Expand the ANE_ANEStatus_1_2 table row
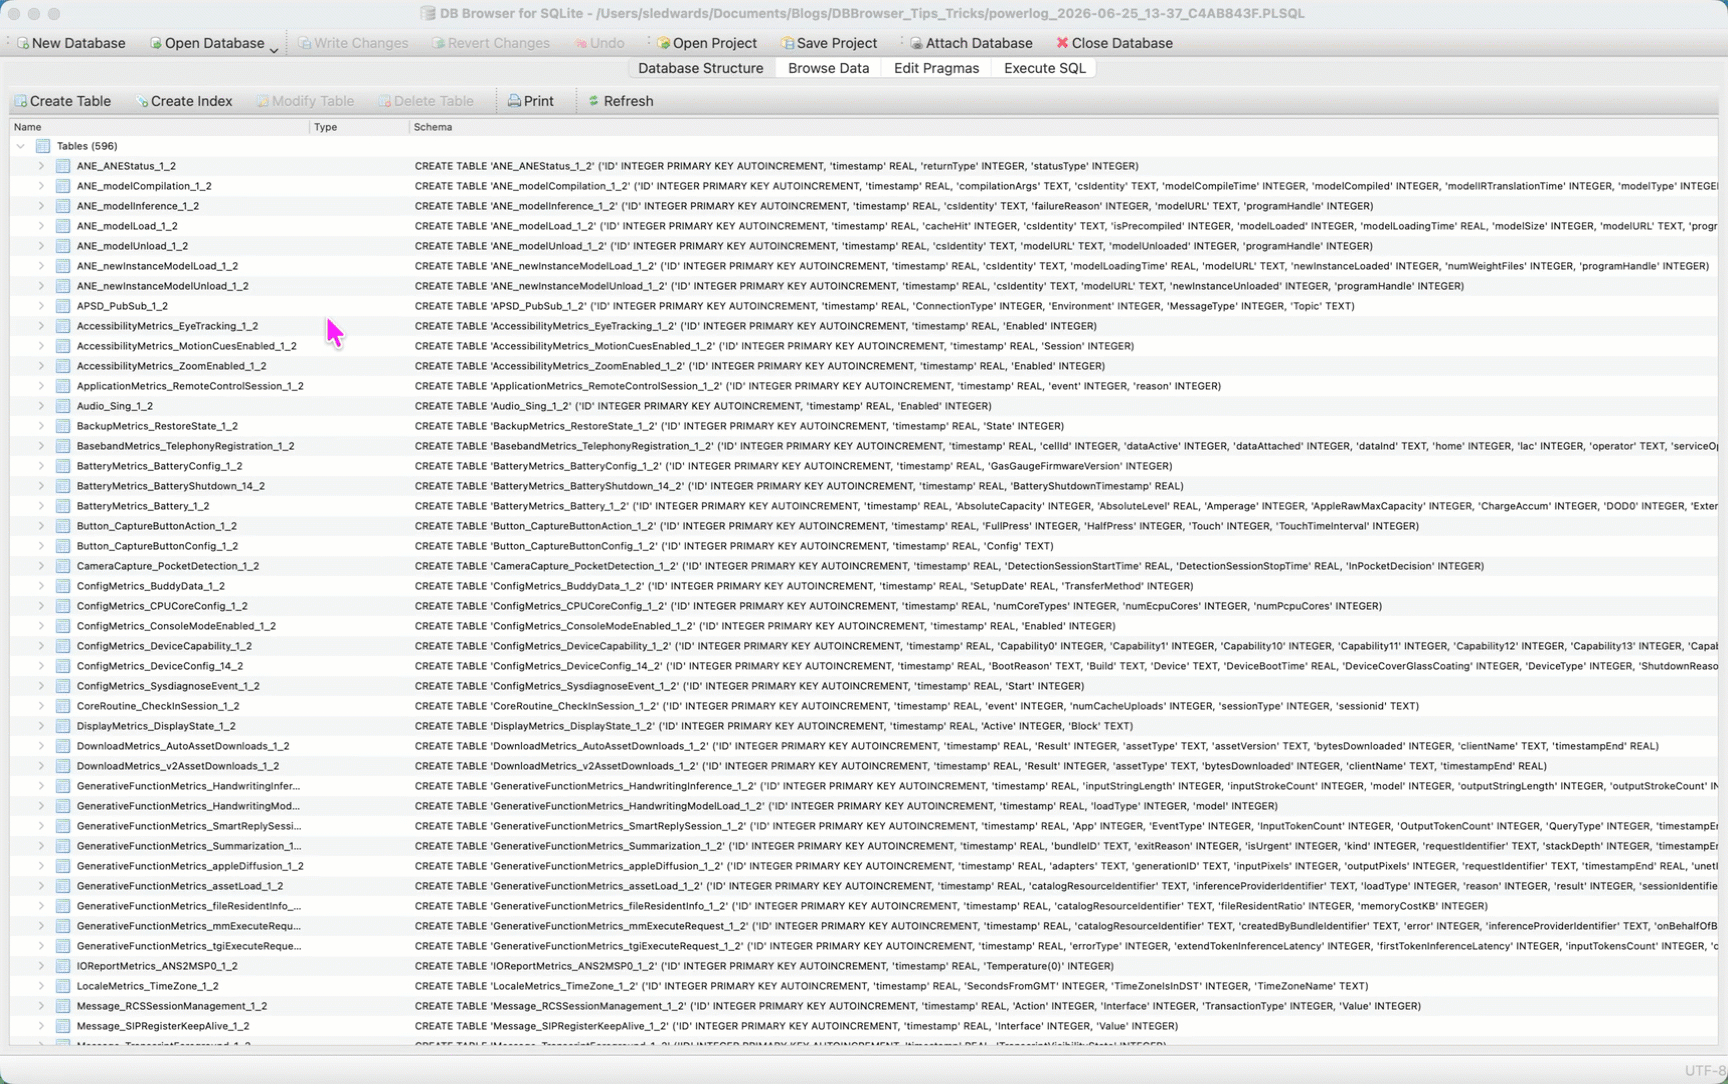This screenshot has height=1084, width=1728. [41, 166]
